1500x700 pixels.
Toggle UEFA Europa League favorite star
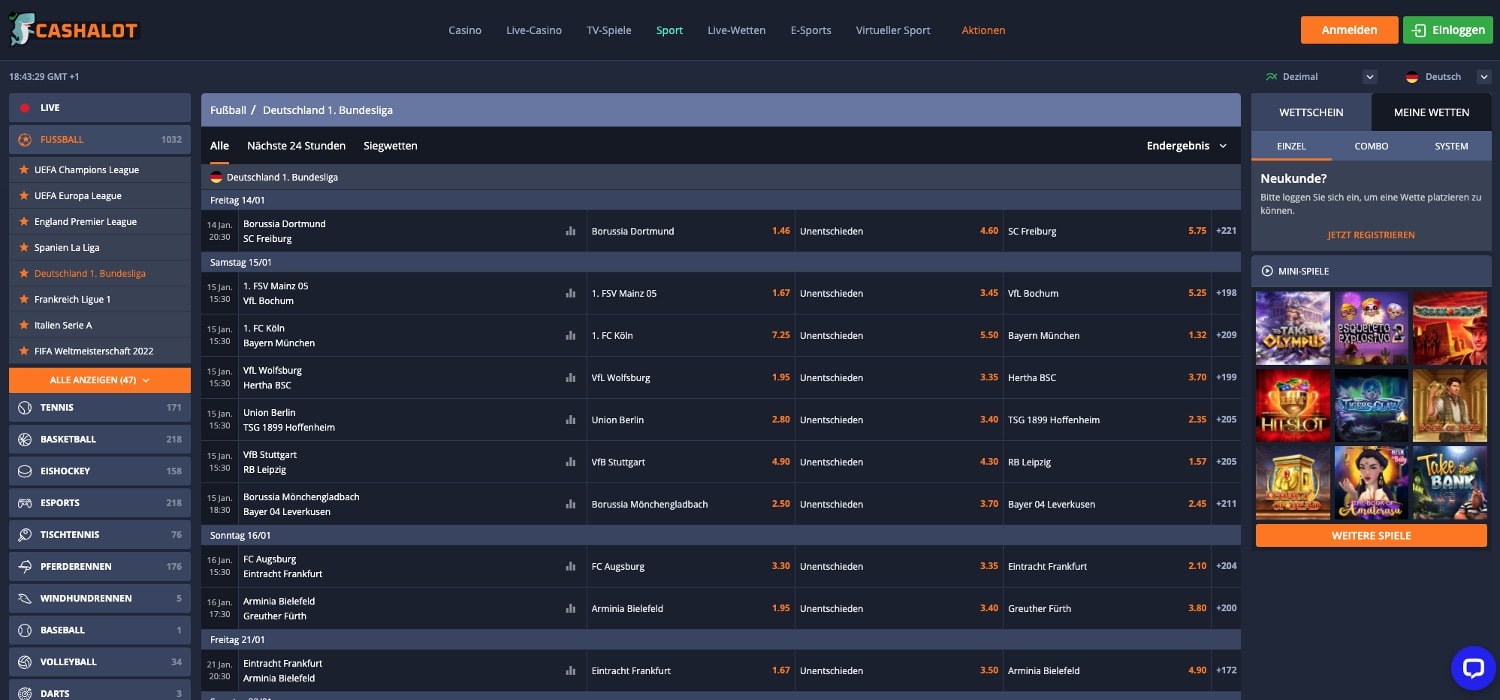pyautogui.click(x=24, y=195)
